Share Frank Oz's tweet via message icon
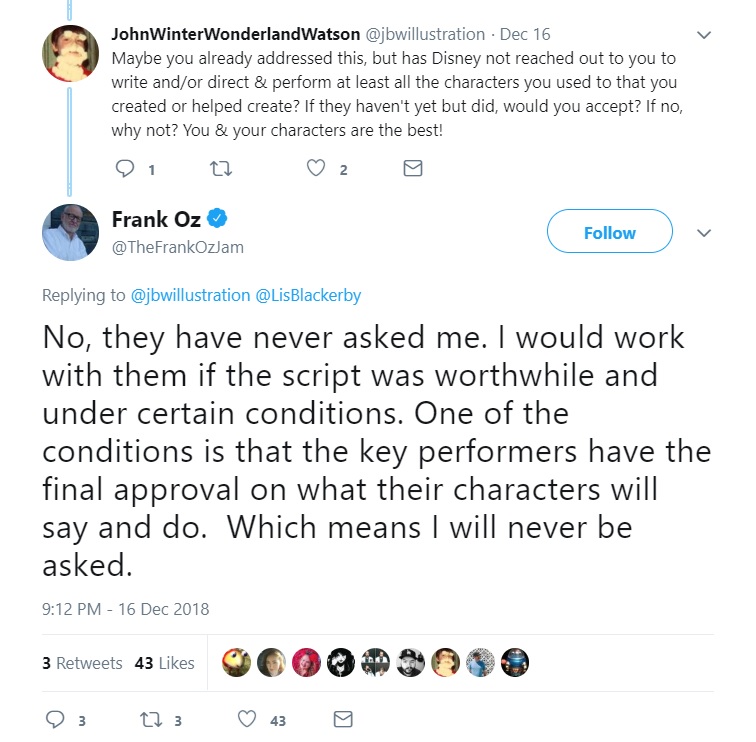The image size is (756, 742). [x=343, y=719]
